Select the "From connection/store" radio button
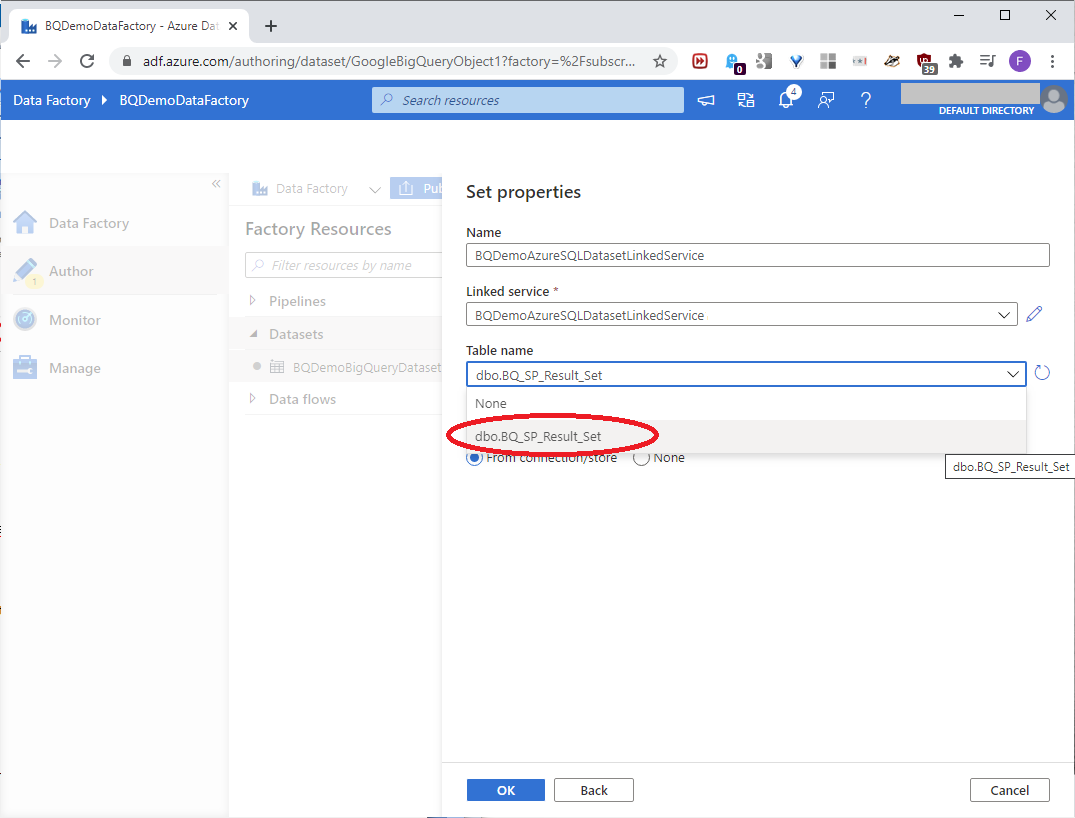 (475, 458)
